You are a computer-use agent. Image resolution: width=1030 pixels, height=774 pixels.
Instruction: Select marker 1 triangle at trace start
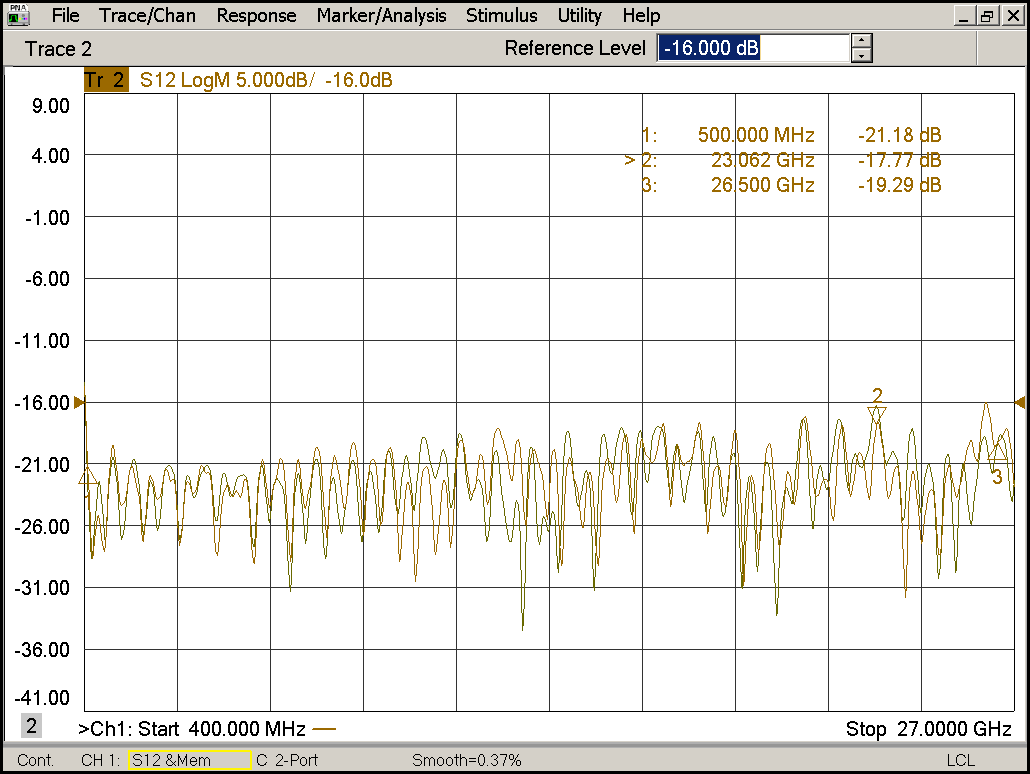89,477
